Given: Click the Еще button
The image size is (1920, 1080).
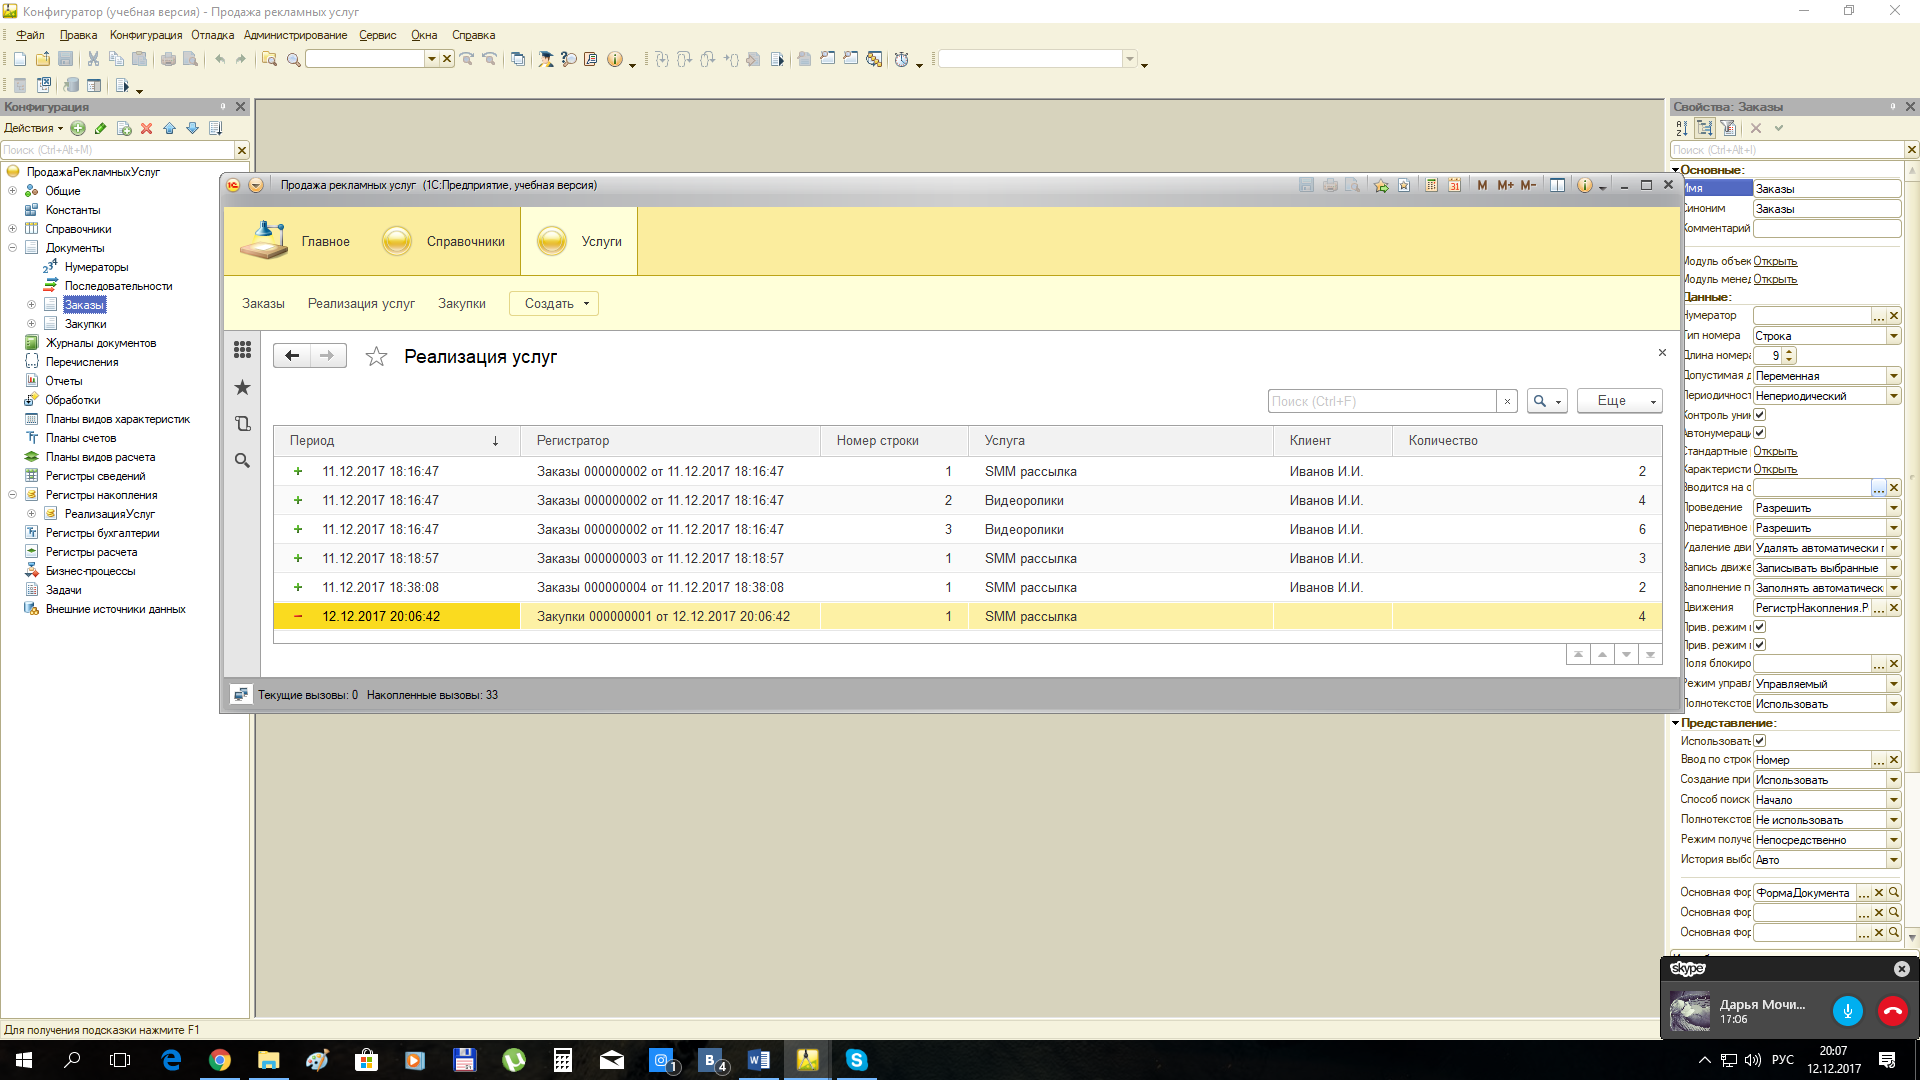Looking at the screenshot, I should 1619,401.
